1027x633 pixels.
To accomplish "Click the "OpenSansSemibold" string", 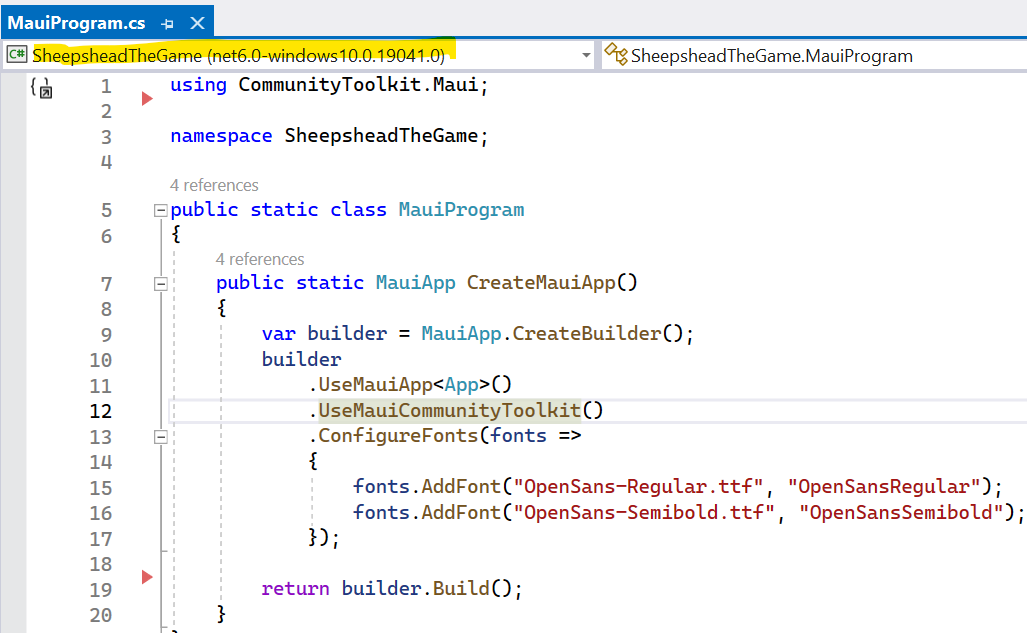I will (x=901, y=512).
